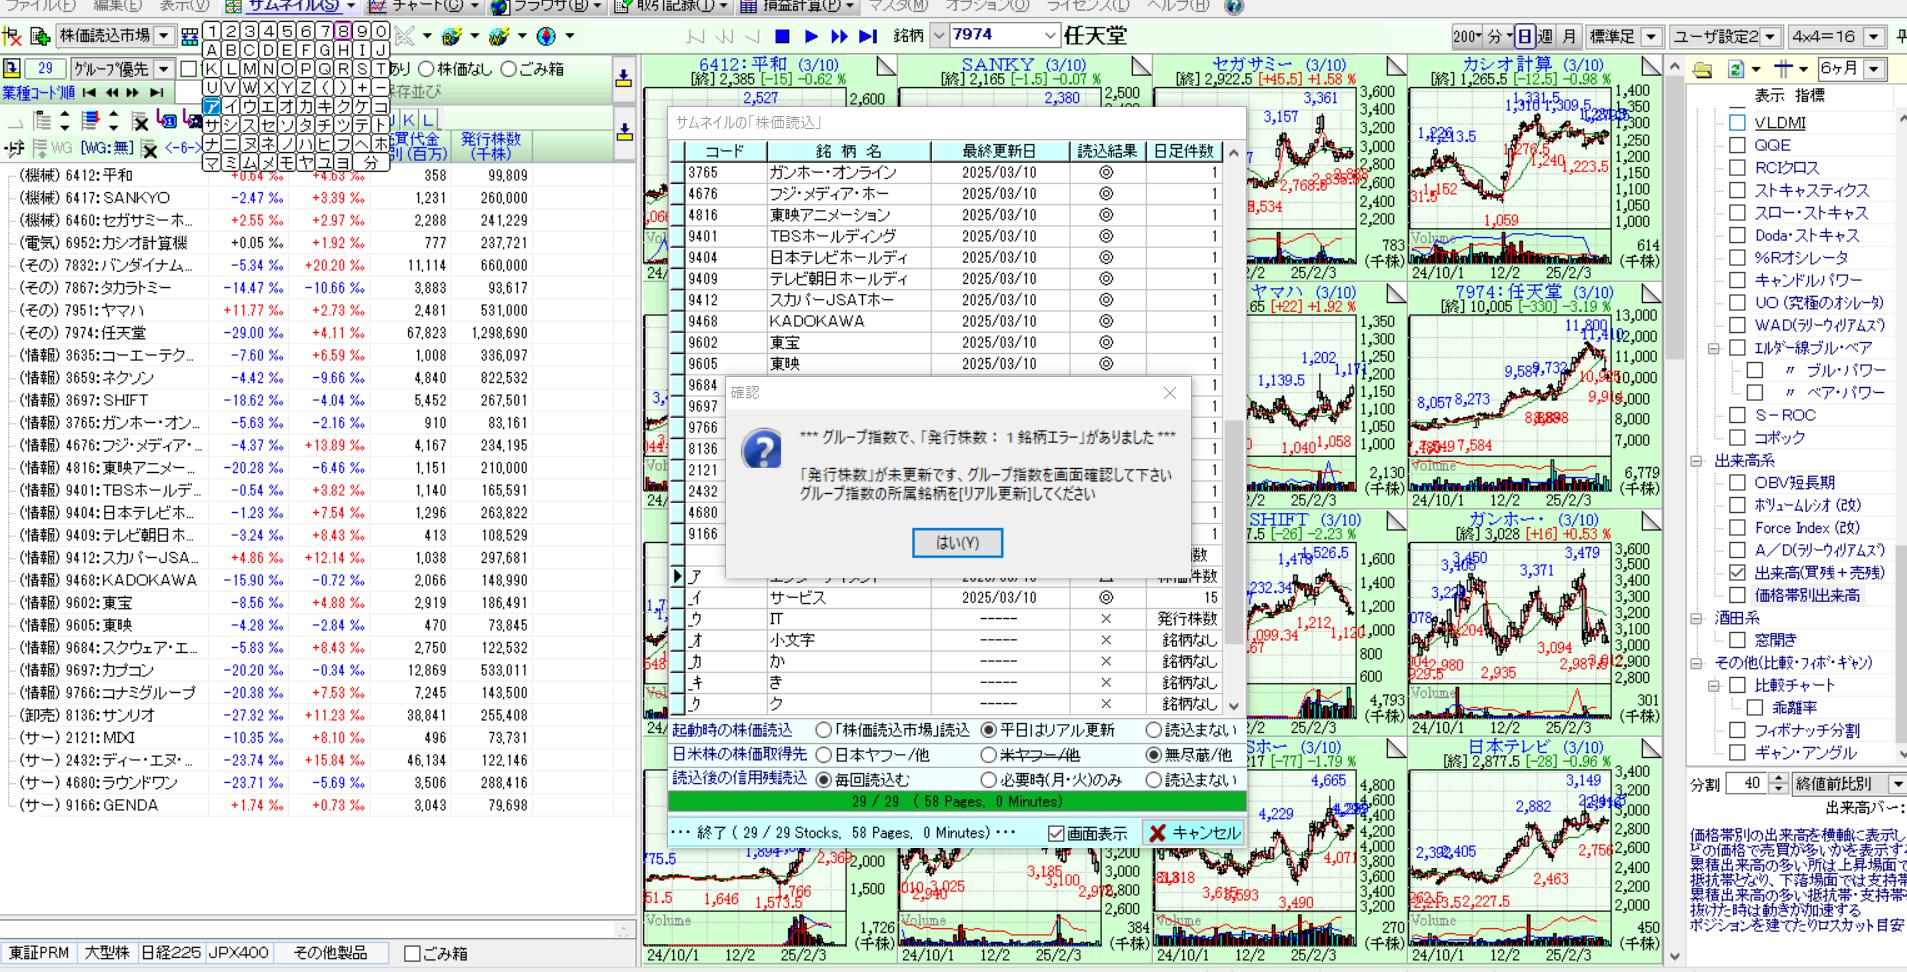Switch to the 東証PRM tab
Screen dimensions: 1907x972
click(39, 953)
